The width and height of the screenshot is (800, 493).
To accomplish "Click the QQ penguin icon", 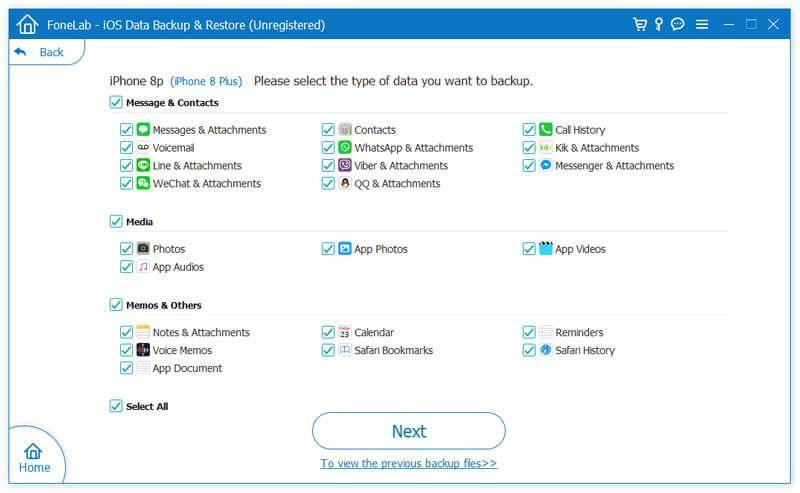I will (345, 183).
